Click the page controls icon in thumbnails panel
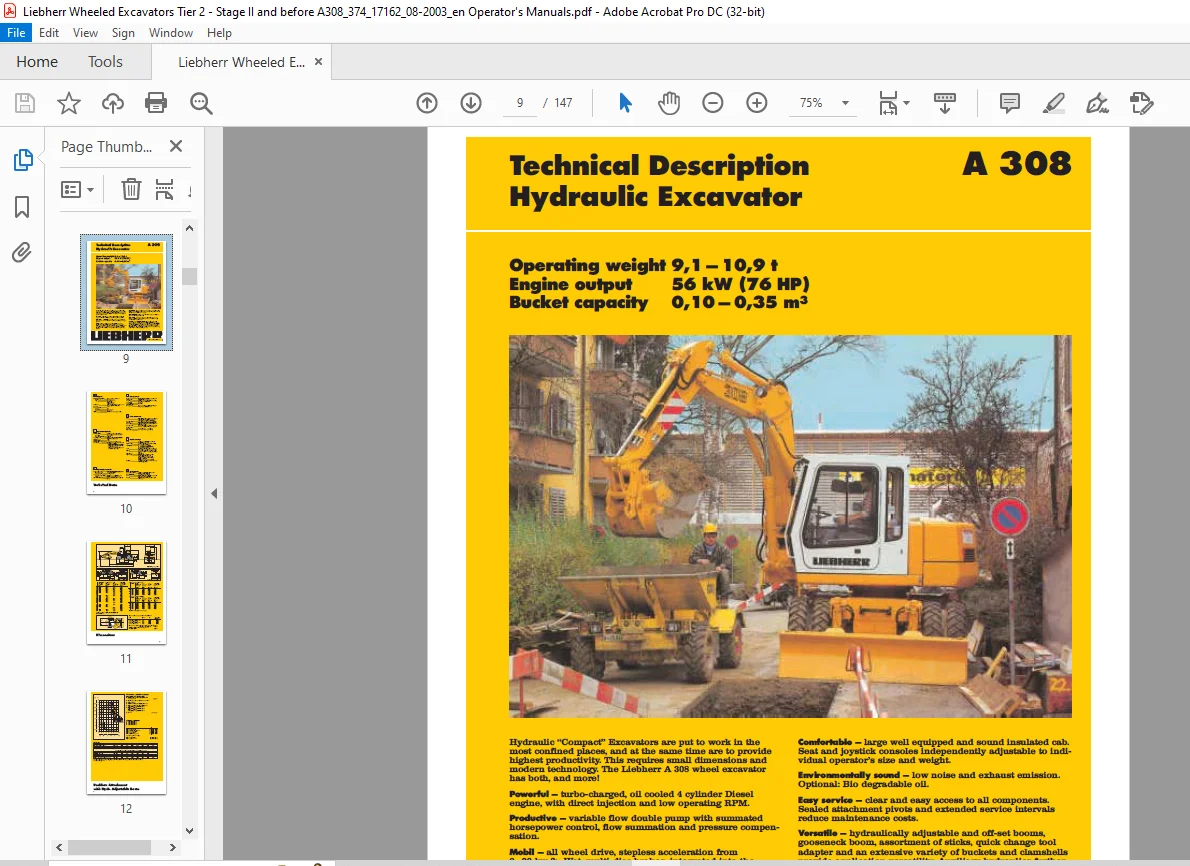1190x866 pixels. (164, 189)
